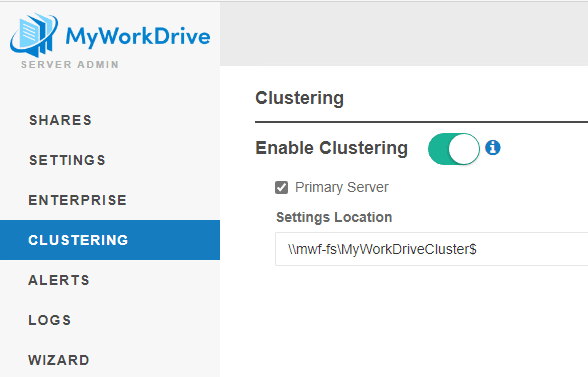Screen dimensions: 588x377
Task: Click the Settings Location path field
Action: coord(431,249)
